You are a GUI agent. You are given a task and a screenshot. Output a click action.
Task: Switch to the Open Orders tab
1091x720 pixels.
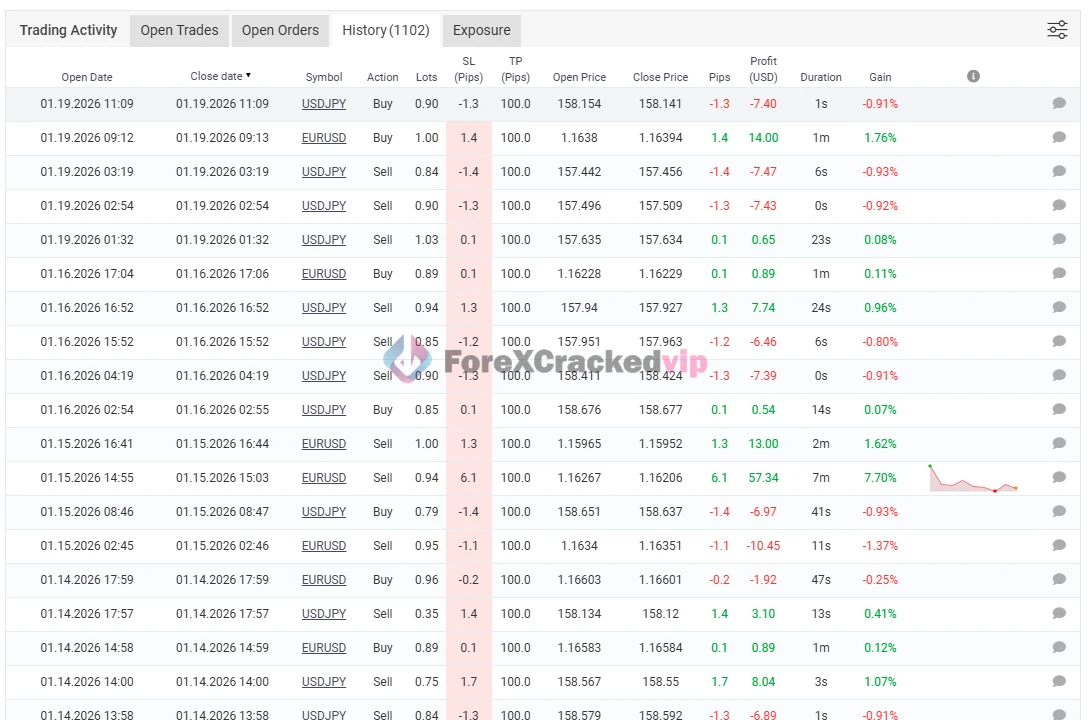280,30
